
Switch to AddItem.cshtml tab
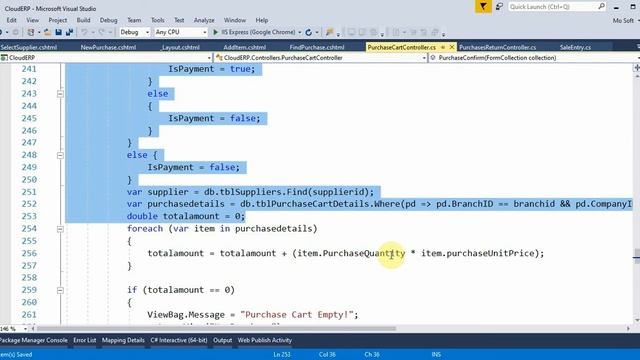click(x=244, y=47)
